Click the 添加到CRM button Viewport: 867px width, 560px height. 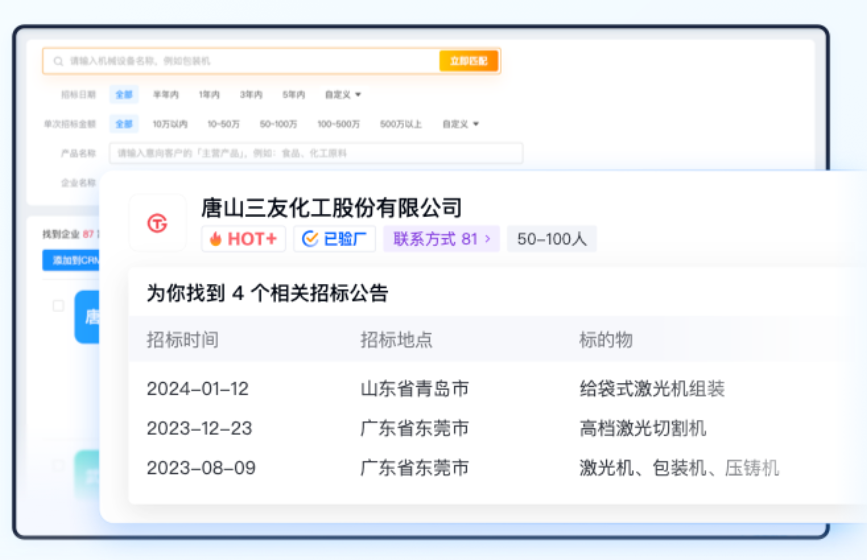click(x=70, y=260)
